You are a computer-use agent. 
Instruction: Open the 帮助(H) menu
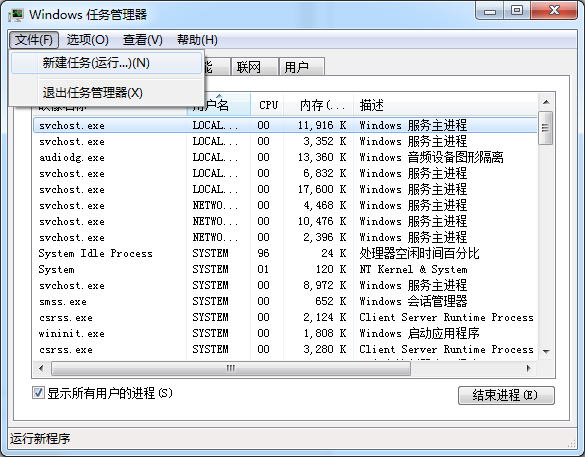pyautogui.click(x=197, y=40)
